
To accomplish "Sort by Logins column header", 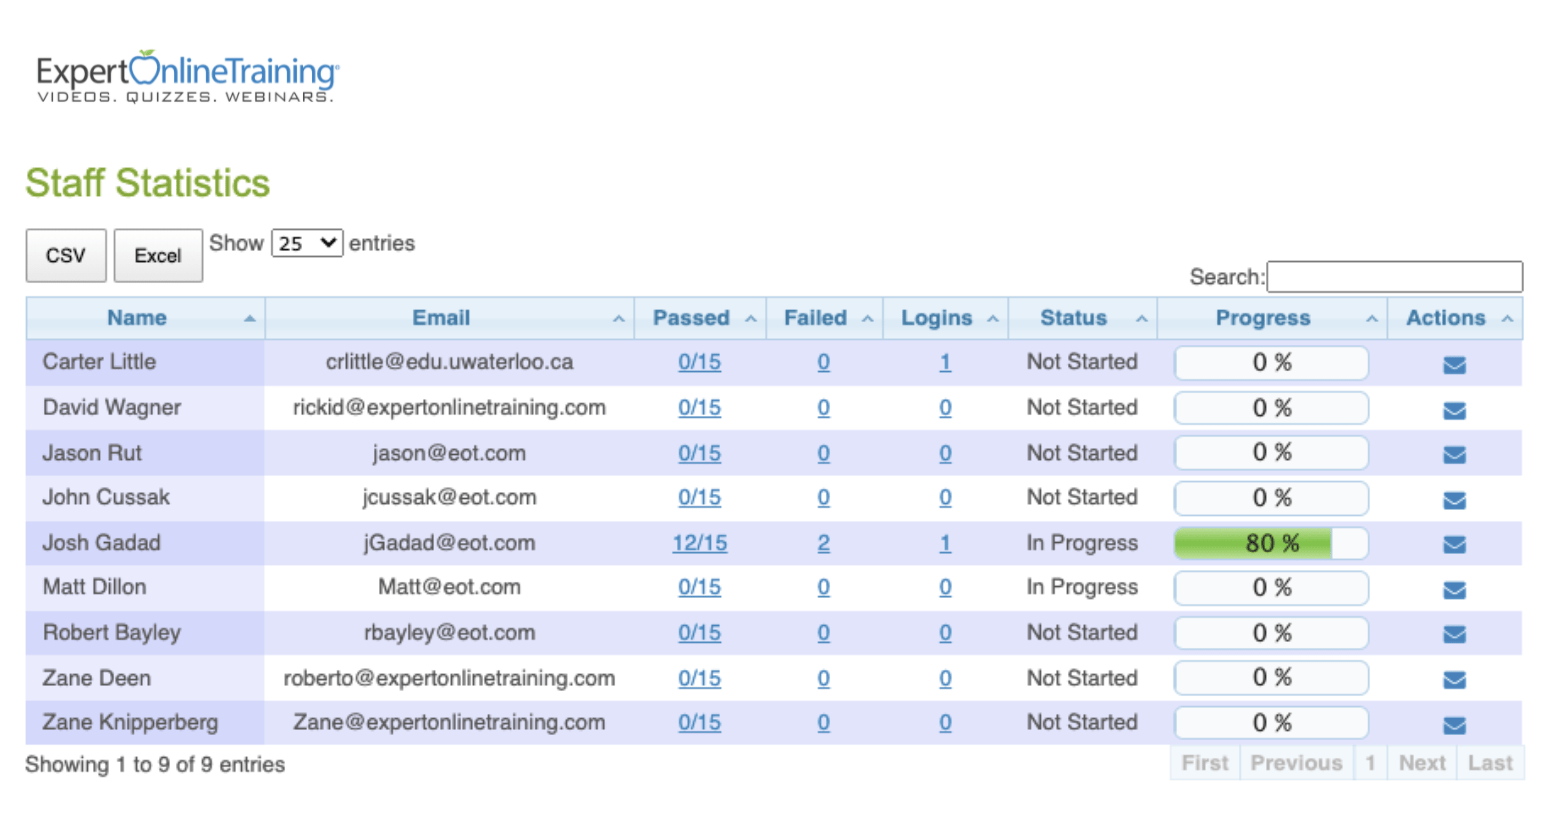I will pos(946,318).
